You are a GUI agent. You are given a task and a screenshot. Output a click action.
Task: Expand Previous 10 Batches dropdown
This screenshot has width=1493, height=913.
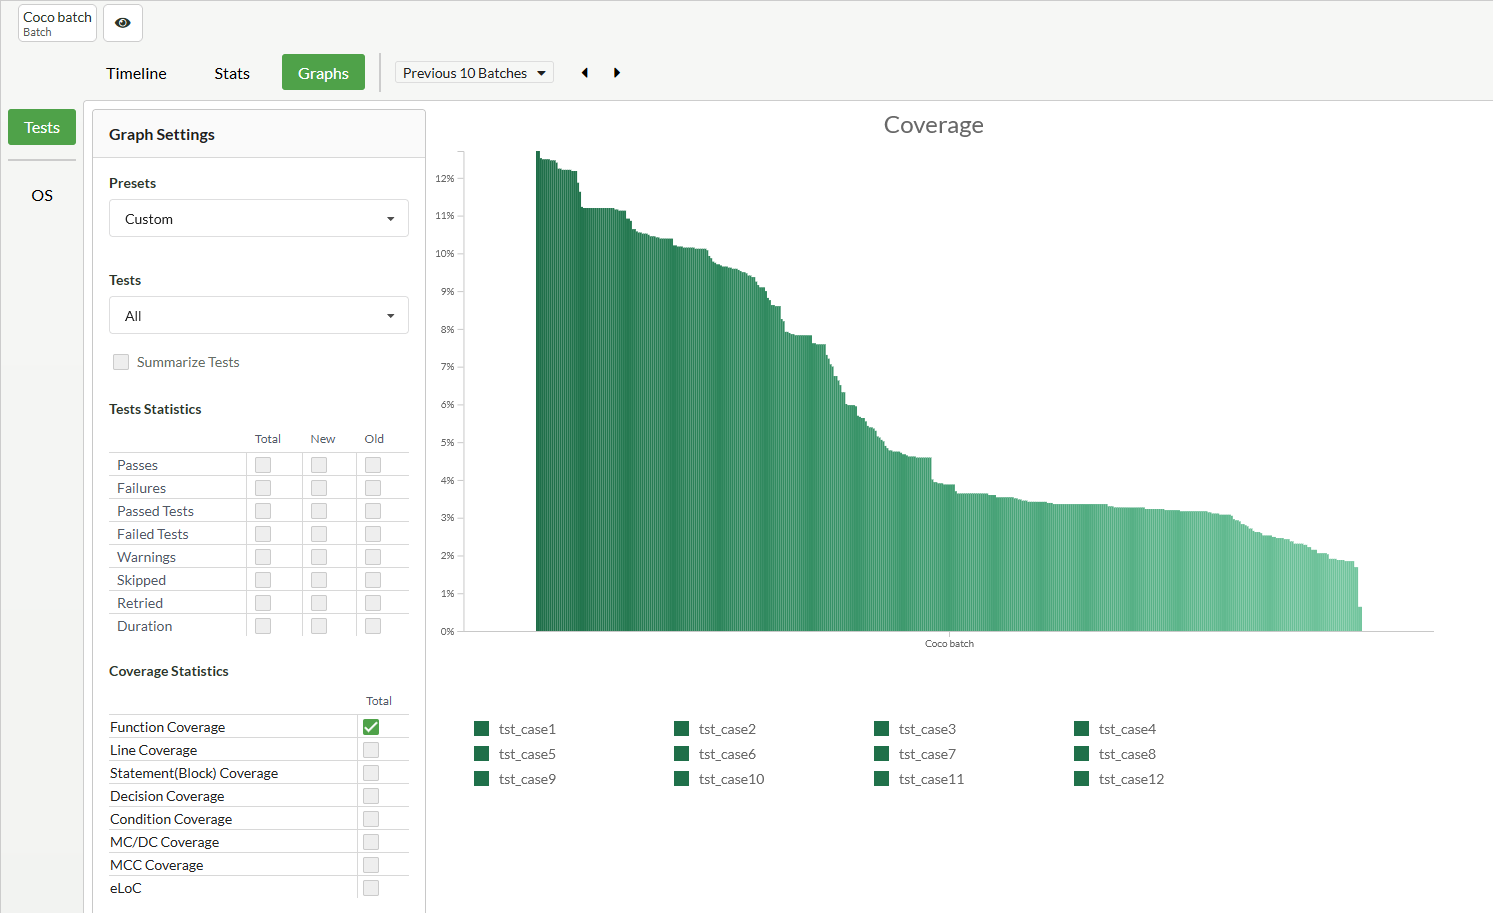tap(474, 73)
